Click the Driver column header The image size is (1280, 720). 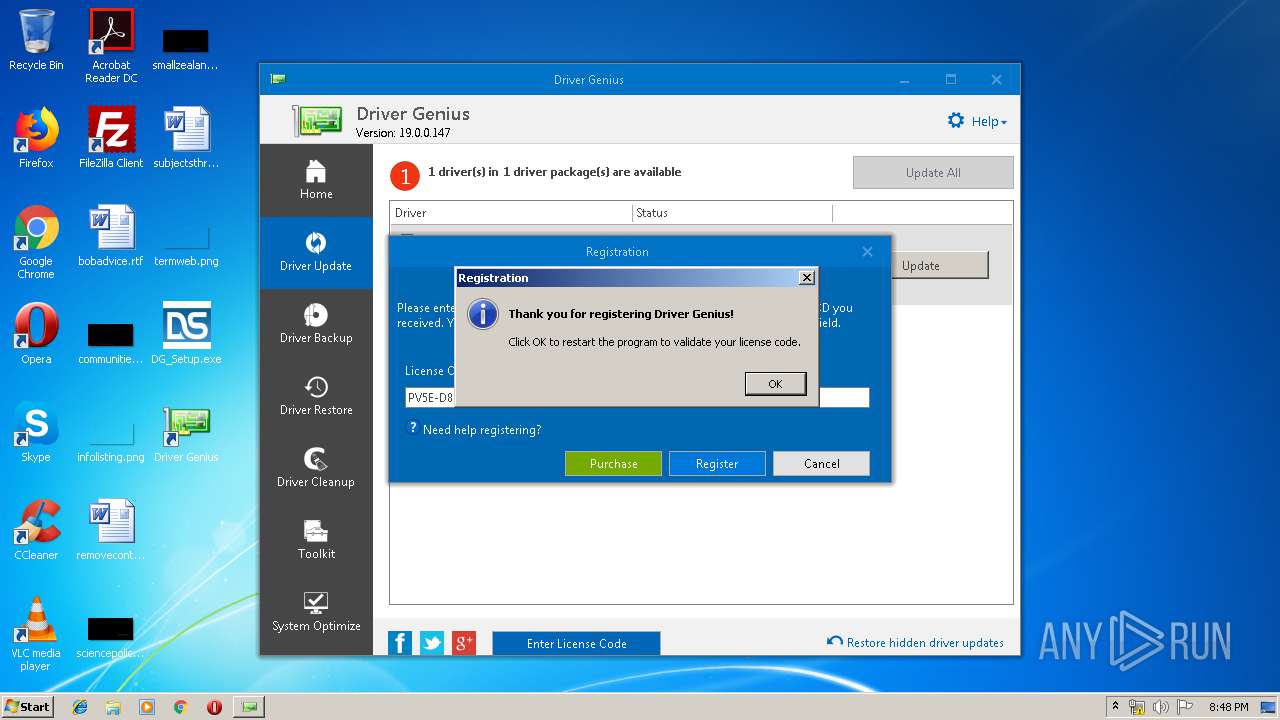(511, 213)
